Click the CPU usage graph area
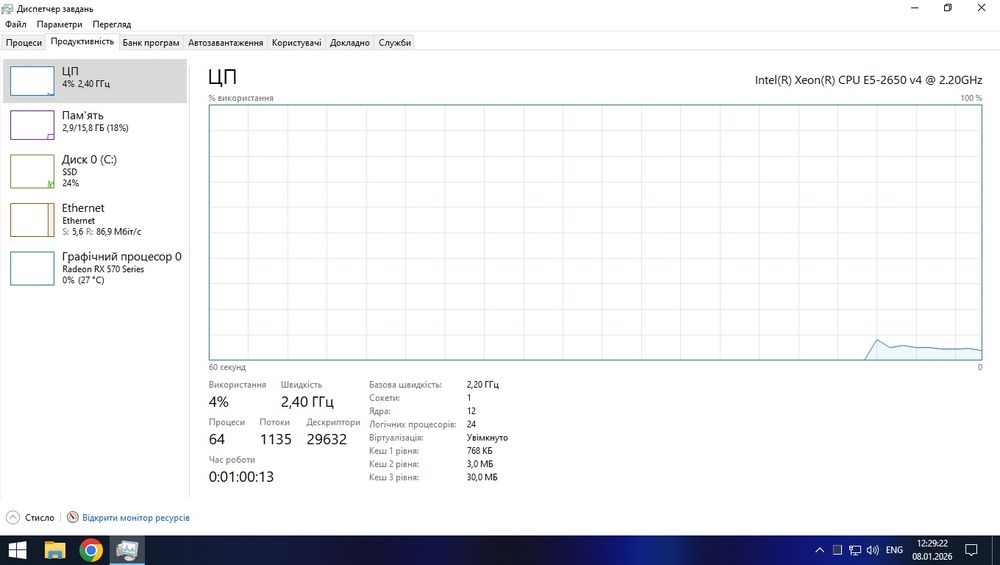This screenshot has height=565, width=1000. [595, 232]
